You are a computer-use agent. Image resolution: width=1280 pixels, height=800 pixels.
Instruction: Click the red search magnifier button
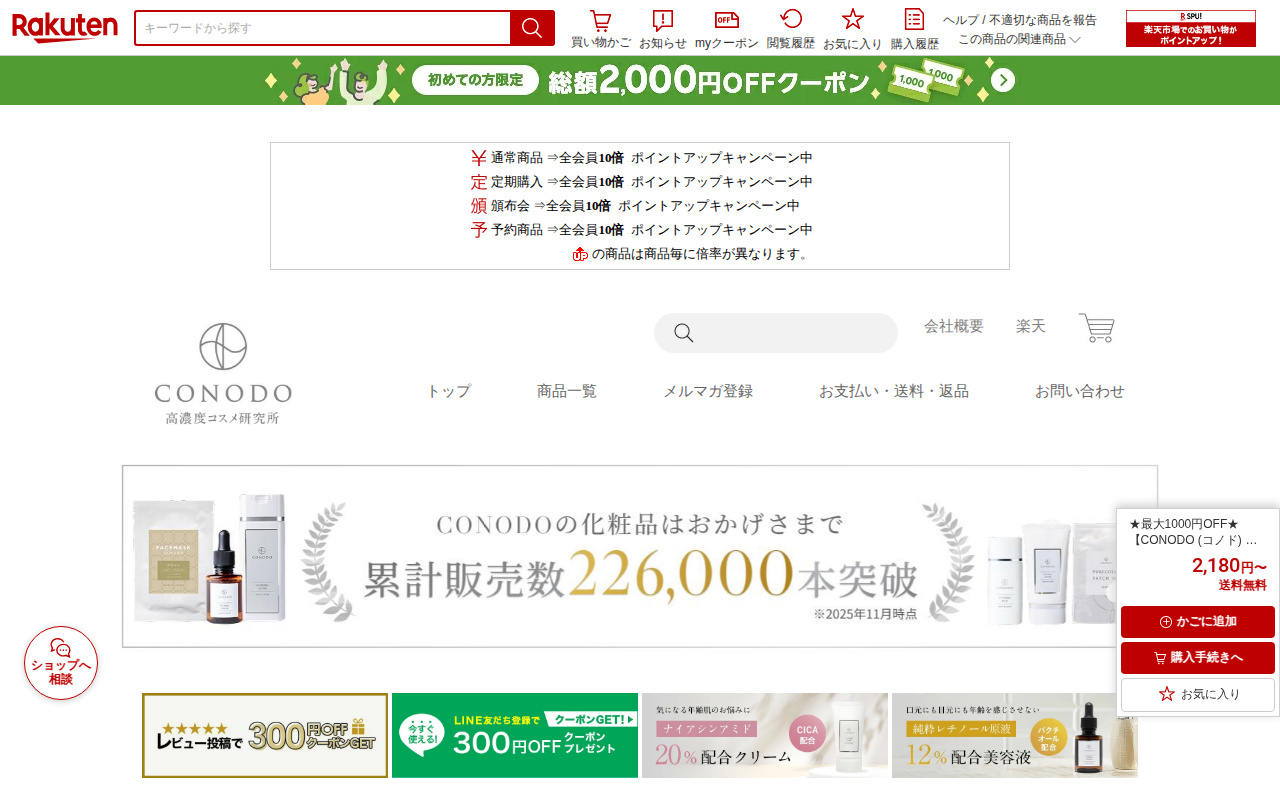(x=532, y=28)
